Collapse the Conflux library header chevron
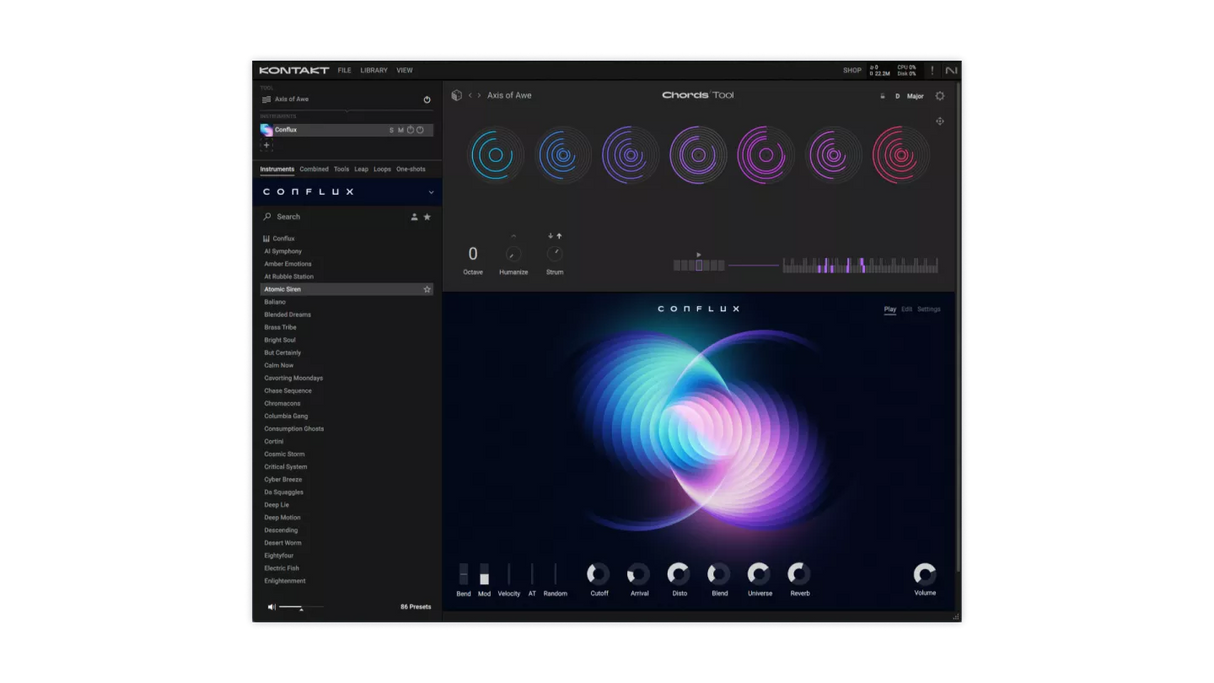 tap(432, 190)
